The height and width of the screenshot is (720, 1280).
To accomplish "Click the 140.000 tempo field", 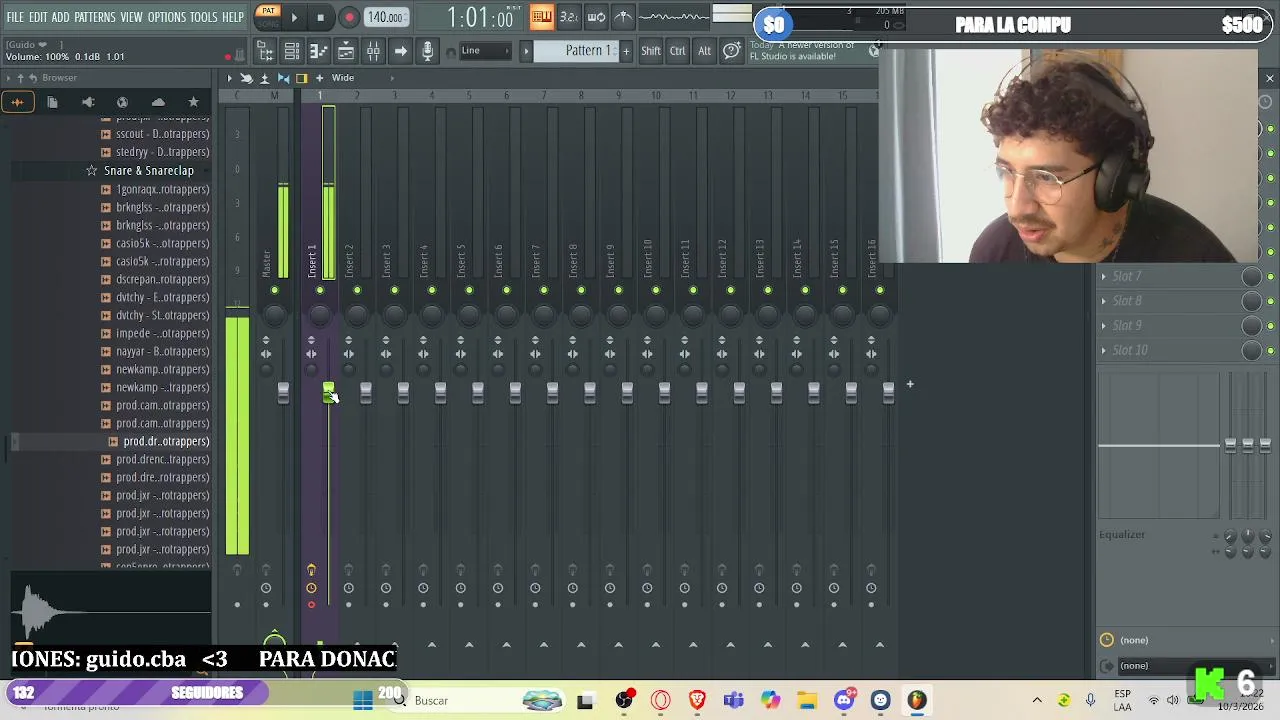I will point(385,17).
